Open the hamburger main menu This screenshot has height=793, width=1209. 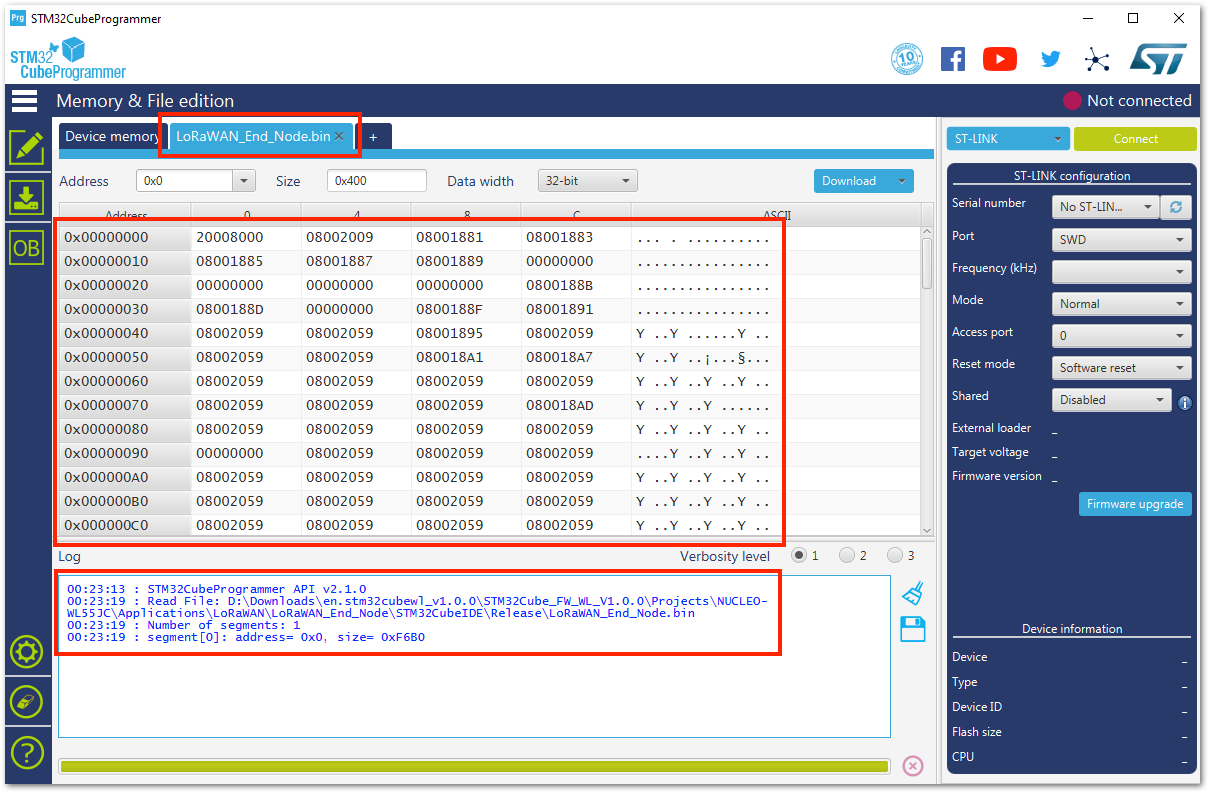pyautogui.click(x=25, y=101)
